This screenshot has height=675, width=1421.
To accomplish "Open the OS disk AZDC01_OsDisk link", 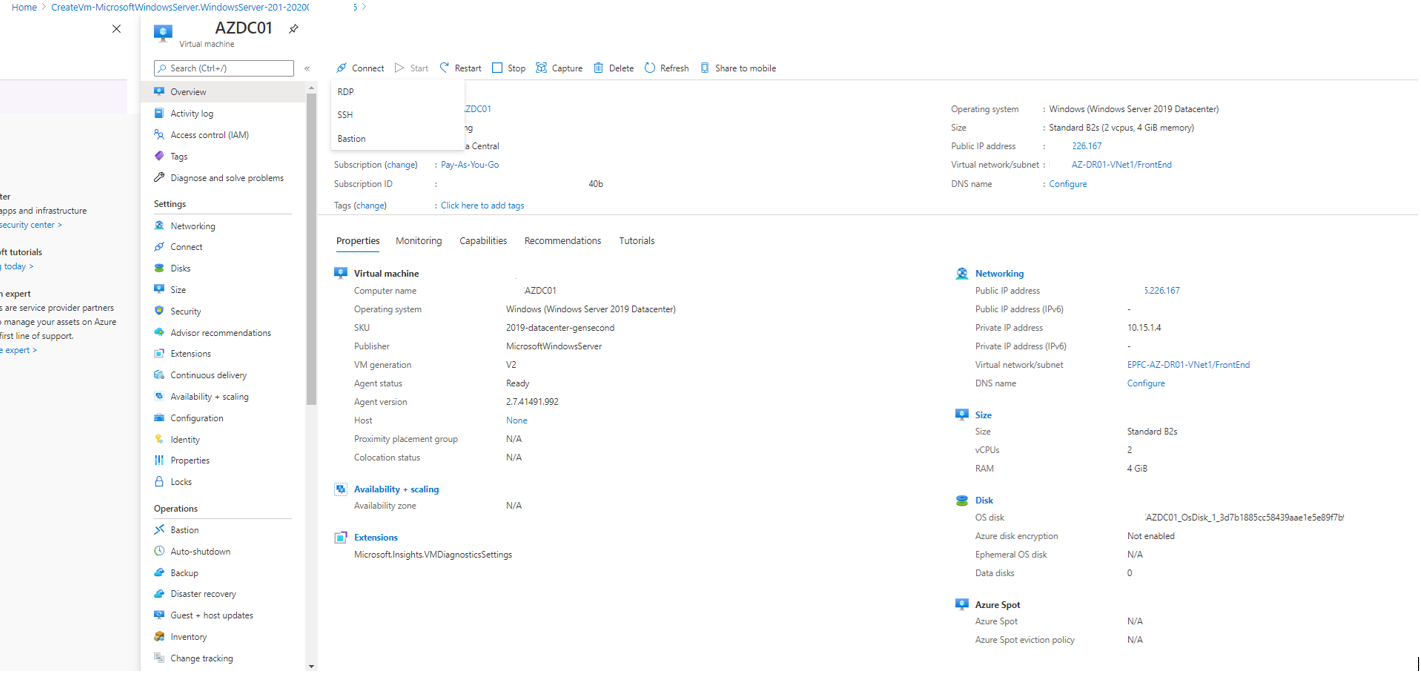I will (1245, 518).
